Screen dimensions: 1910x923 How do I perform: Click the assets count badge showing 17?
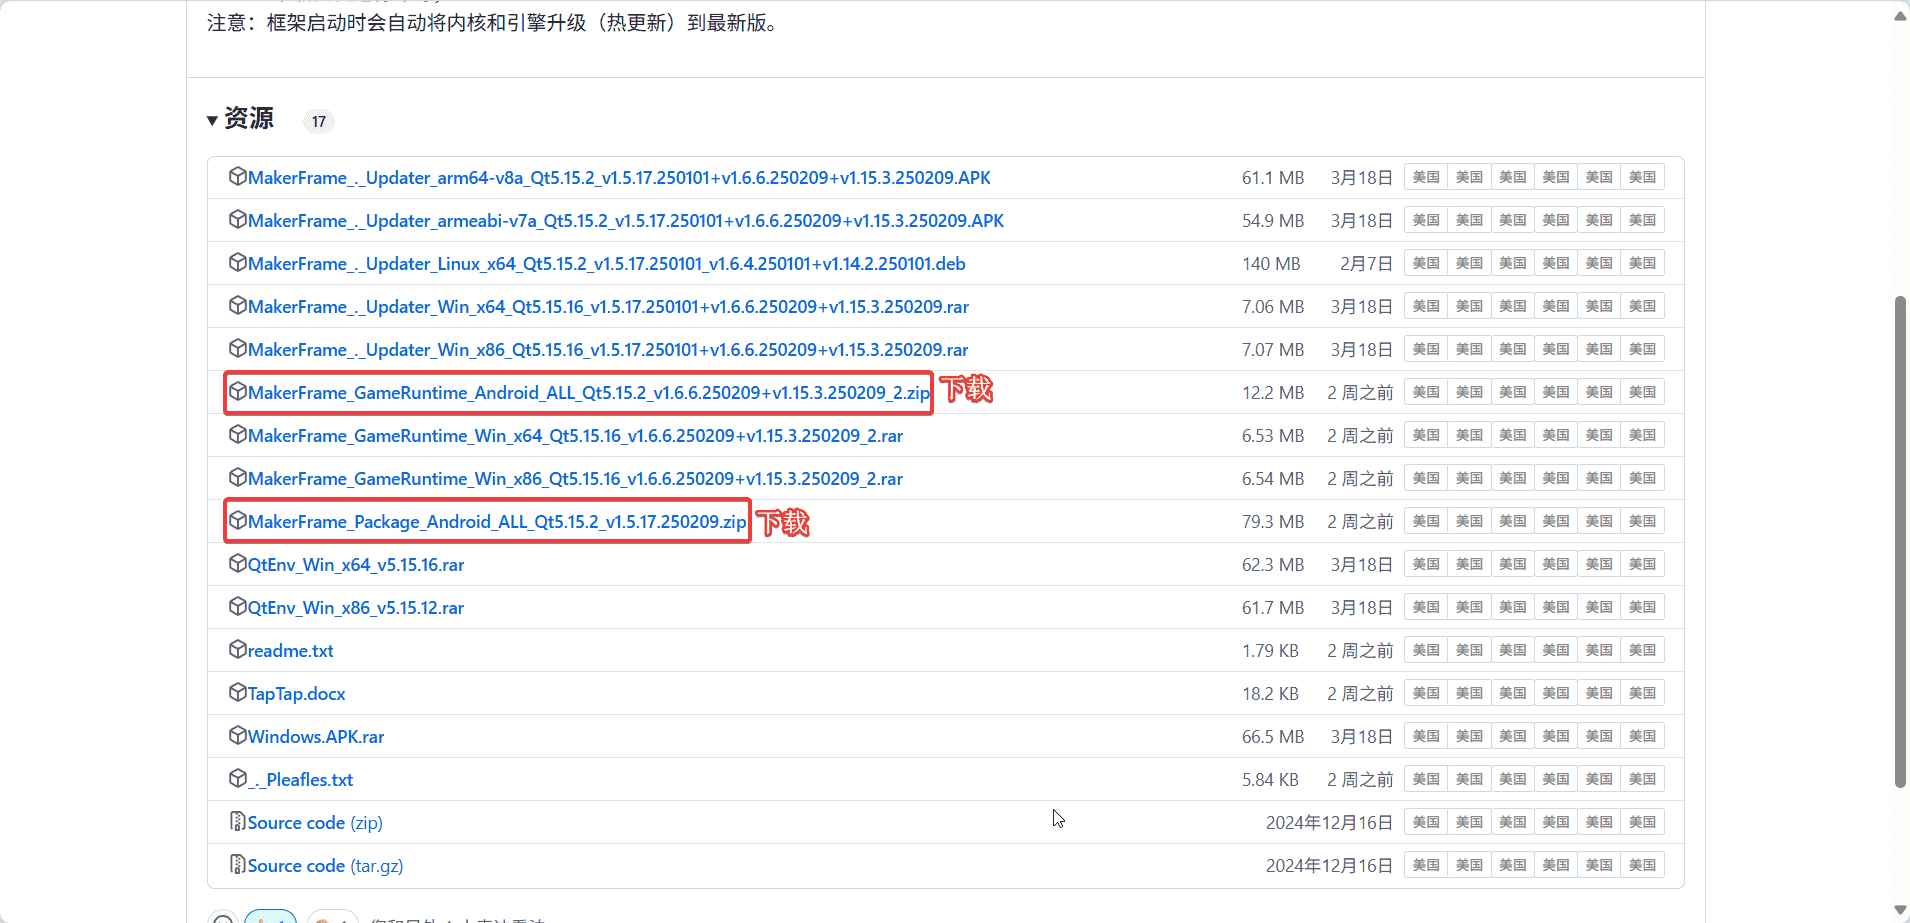[318, 121]
